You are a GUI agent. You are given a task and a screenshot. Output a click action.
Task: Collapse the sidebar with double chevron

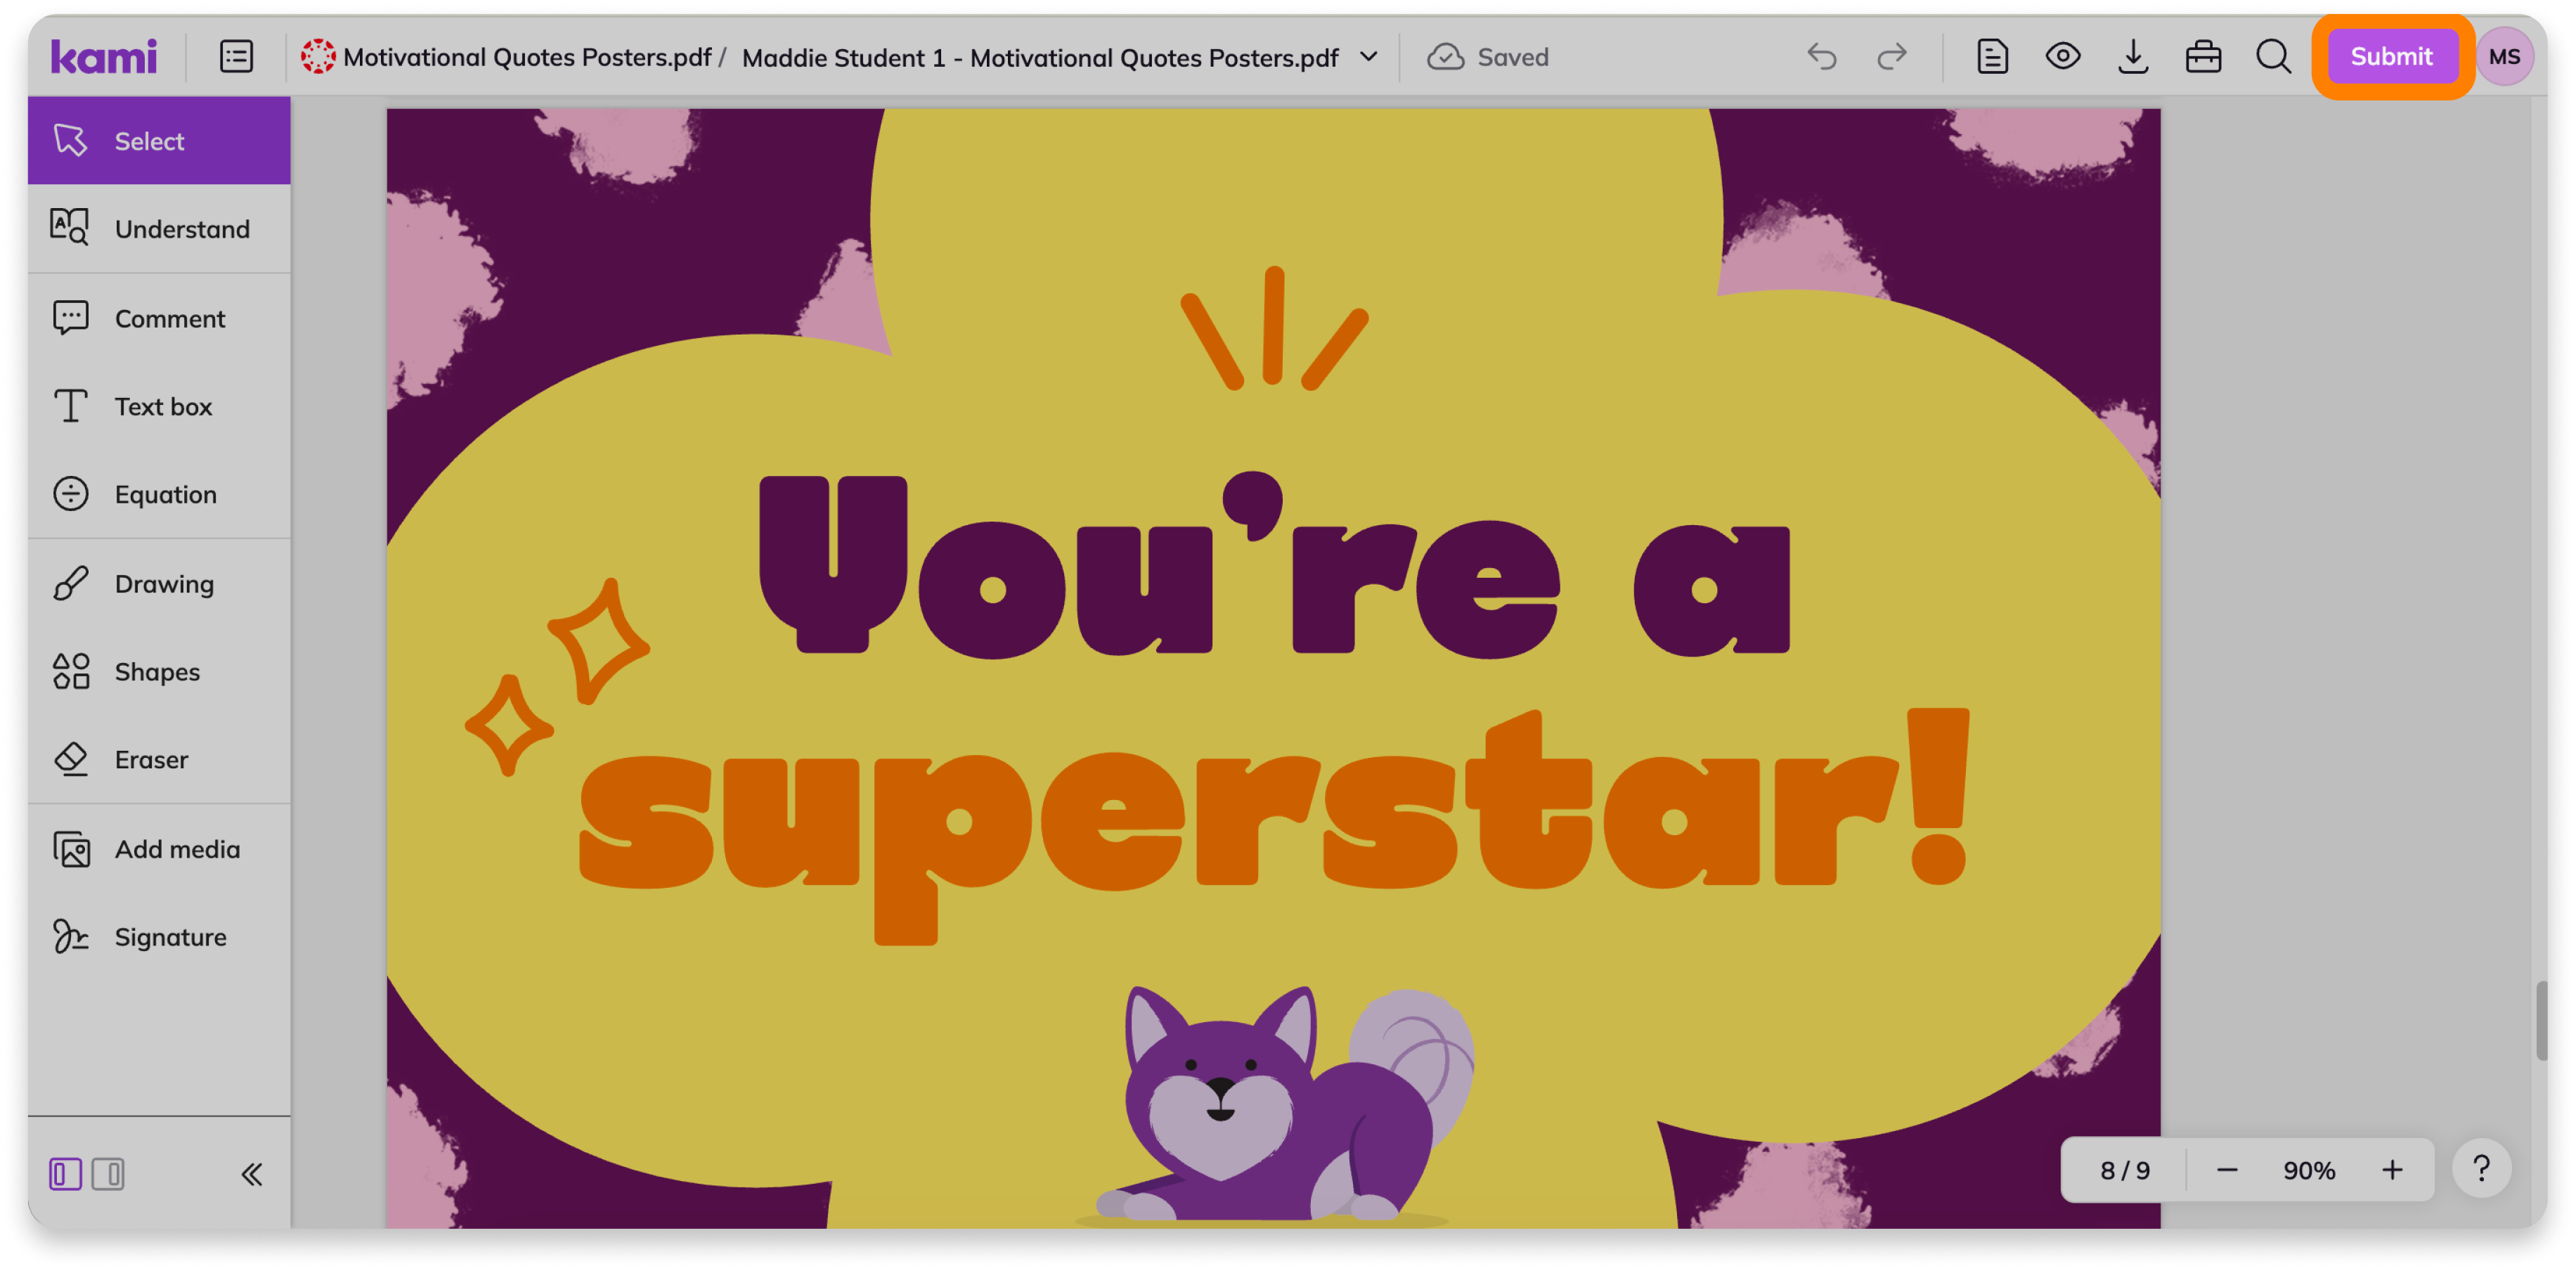252,1174
